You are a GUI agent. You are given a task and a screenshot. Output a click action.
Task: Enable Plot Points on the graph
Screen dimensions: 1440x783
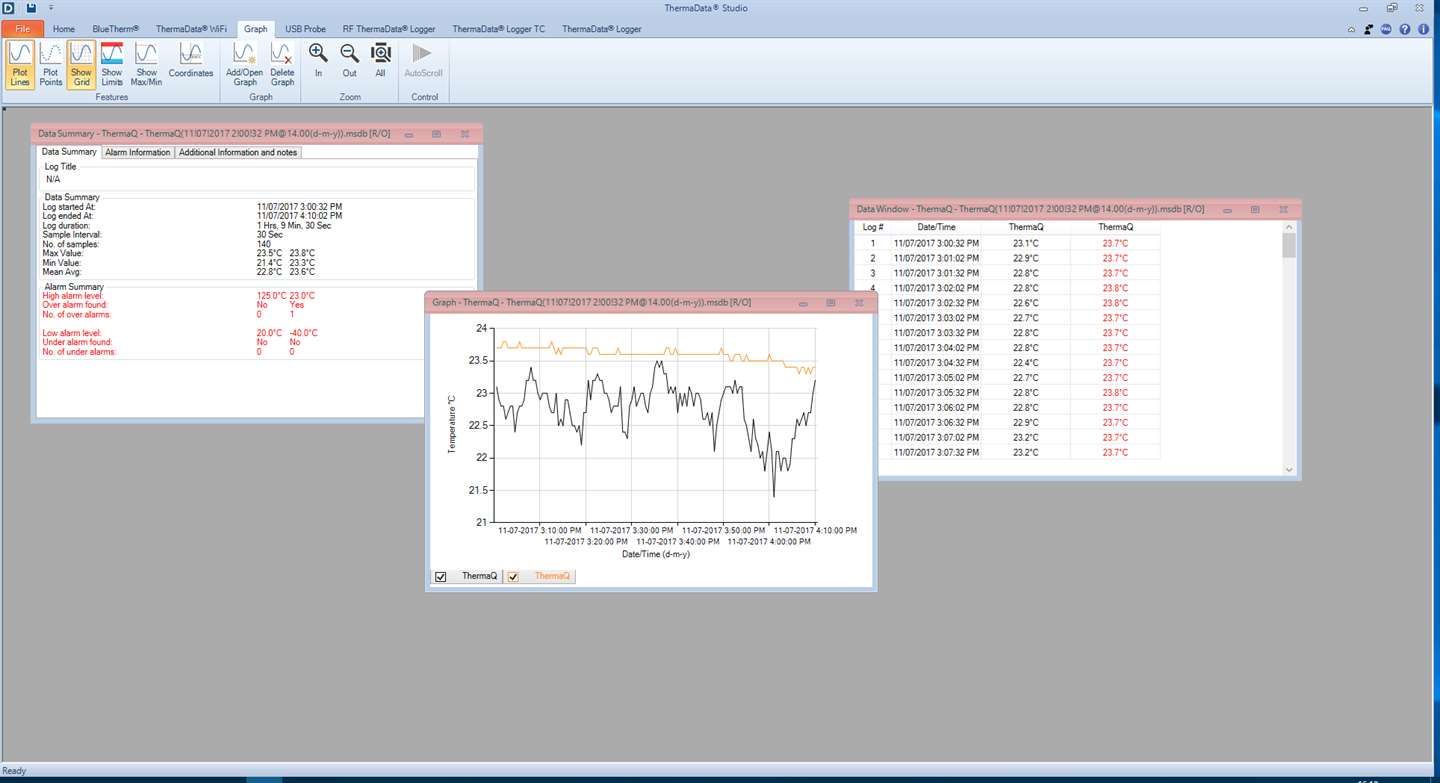pyautogui.click(x=51, y=64)
